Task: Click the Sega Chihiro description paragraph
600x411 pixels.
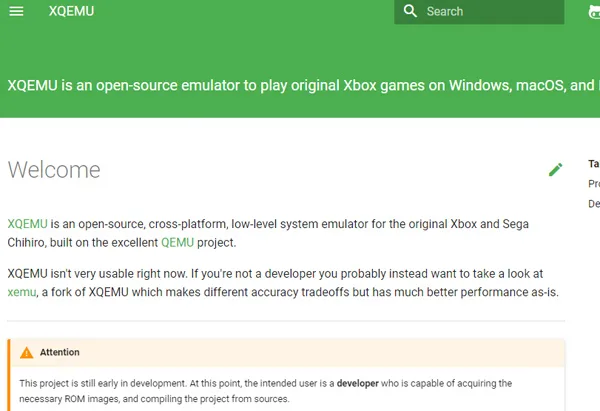Action: 268,233
